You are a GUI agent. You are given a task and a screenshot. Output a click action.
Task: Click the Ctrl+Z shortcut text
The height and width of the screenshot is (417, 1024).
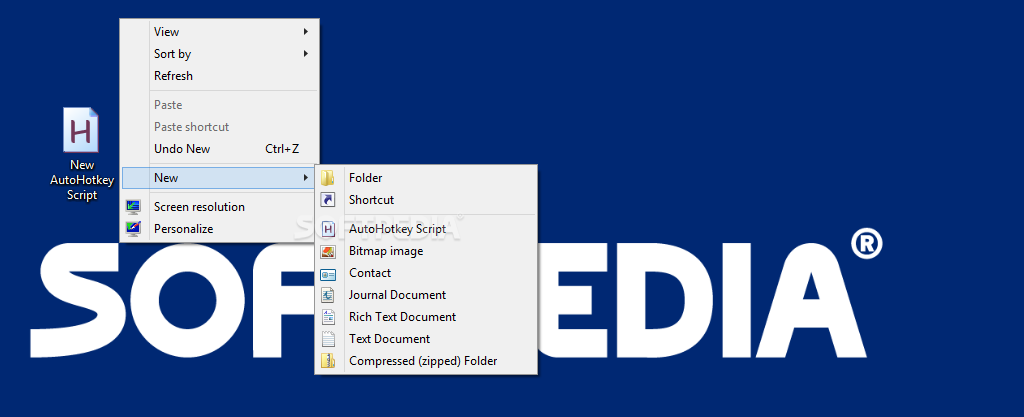(x=282, y=149)
